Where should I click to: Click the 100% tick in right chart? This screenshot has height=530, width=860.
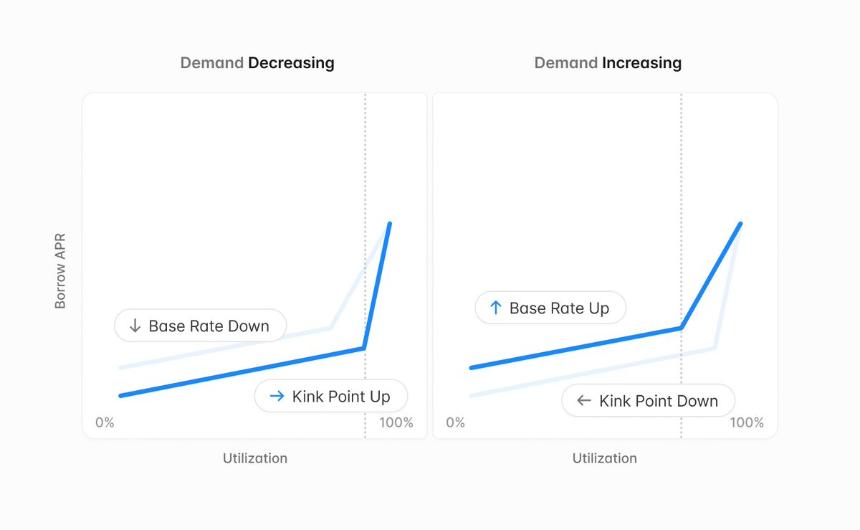(x=746, y=422)
